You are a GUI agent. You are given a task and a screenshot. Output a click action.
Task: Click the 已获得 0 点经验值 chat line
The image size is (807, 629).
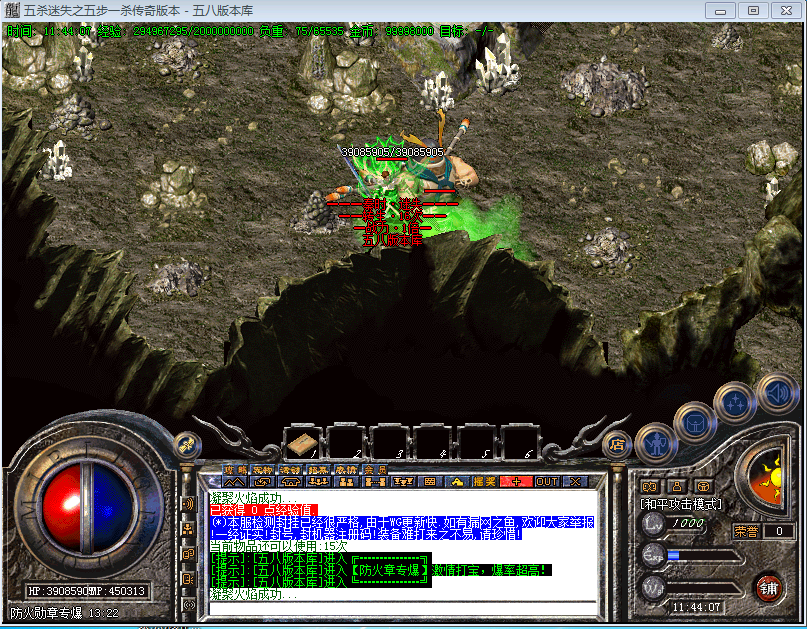coord(264,510)
